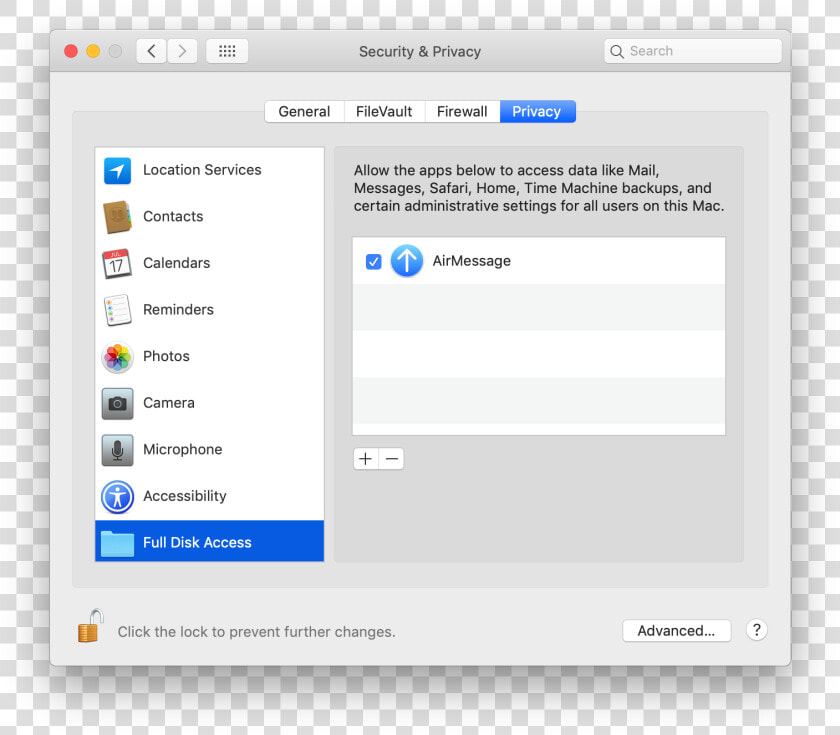Click the Contacts address book icon
840x735 pixels.
pyautogui.click(x=117, y=217)
